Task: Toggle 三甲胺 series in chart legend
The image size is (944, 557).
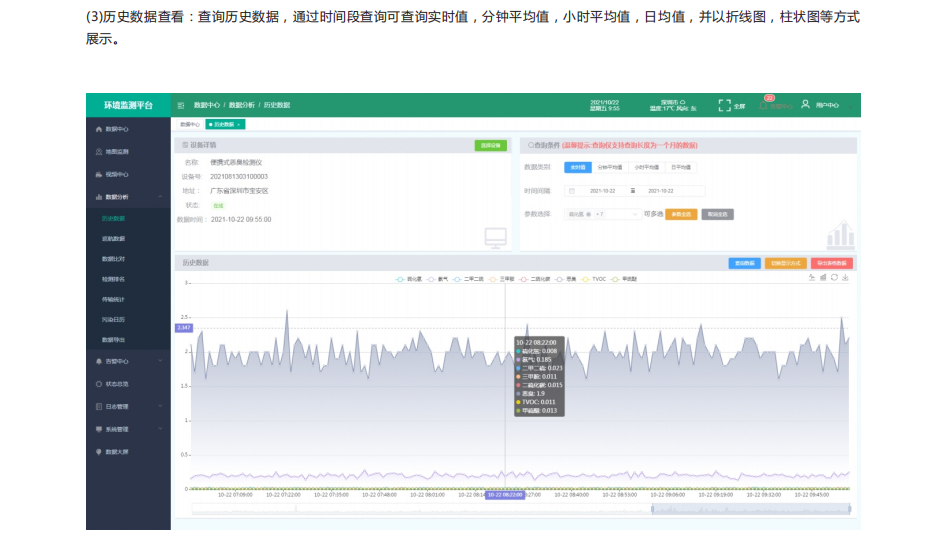Action: pos(502,279)
